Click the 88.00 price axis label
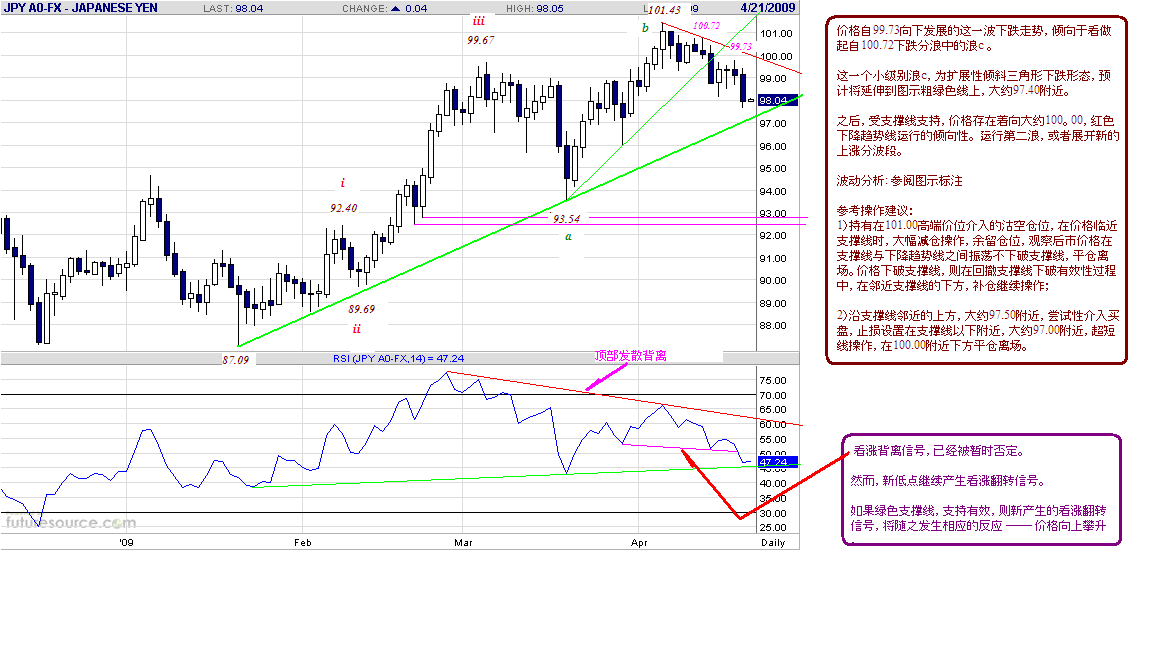Viewport: 1151px width, 670px height. tap(773, 326)
